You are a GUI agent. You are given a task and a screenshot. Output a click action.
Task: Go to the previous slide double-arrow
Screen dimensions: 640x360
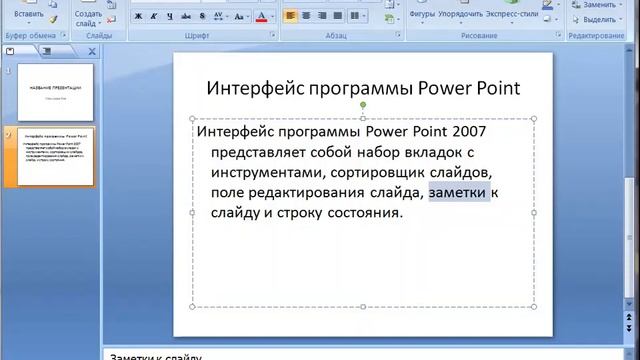click(x=629, y=318)
